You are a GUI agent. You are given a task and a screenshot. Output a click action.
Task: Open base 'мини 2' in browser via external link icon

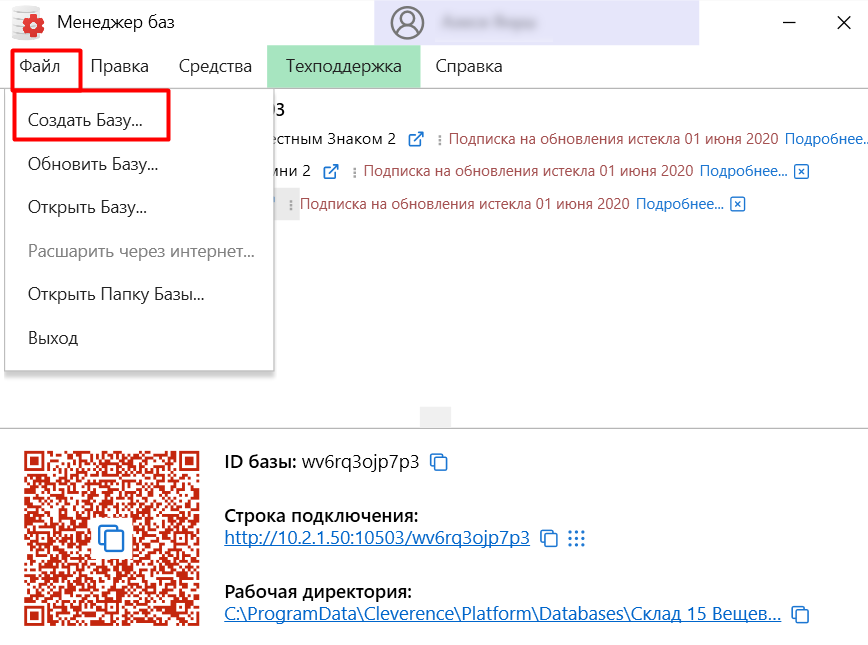click(331, 170)
